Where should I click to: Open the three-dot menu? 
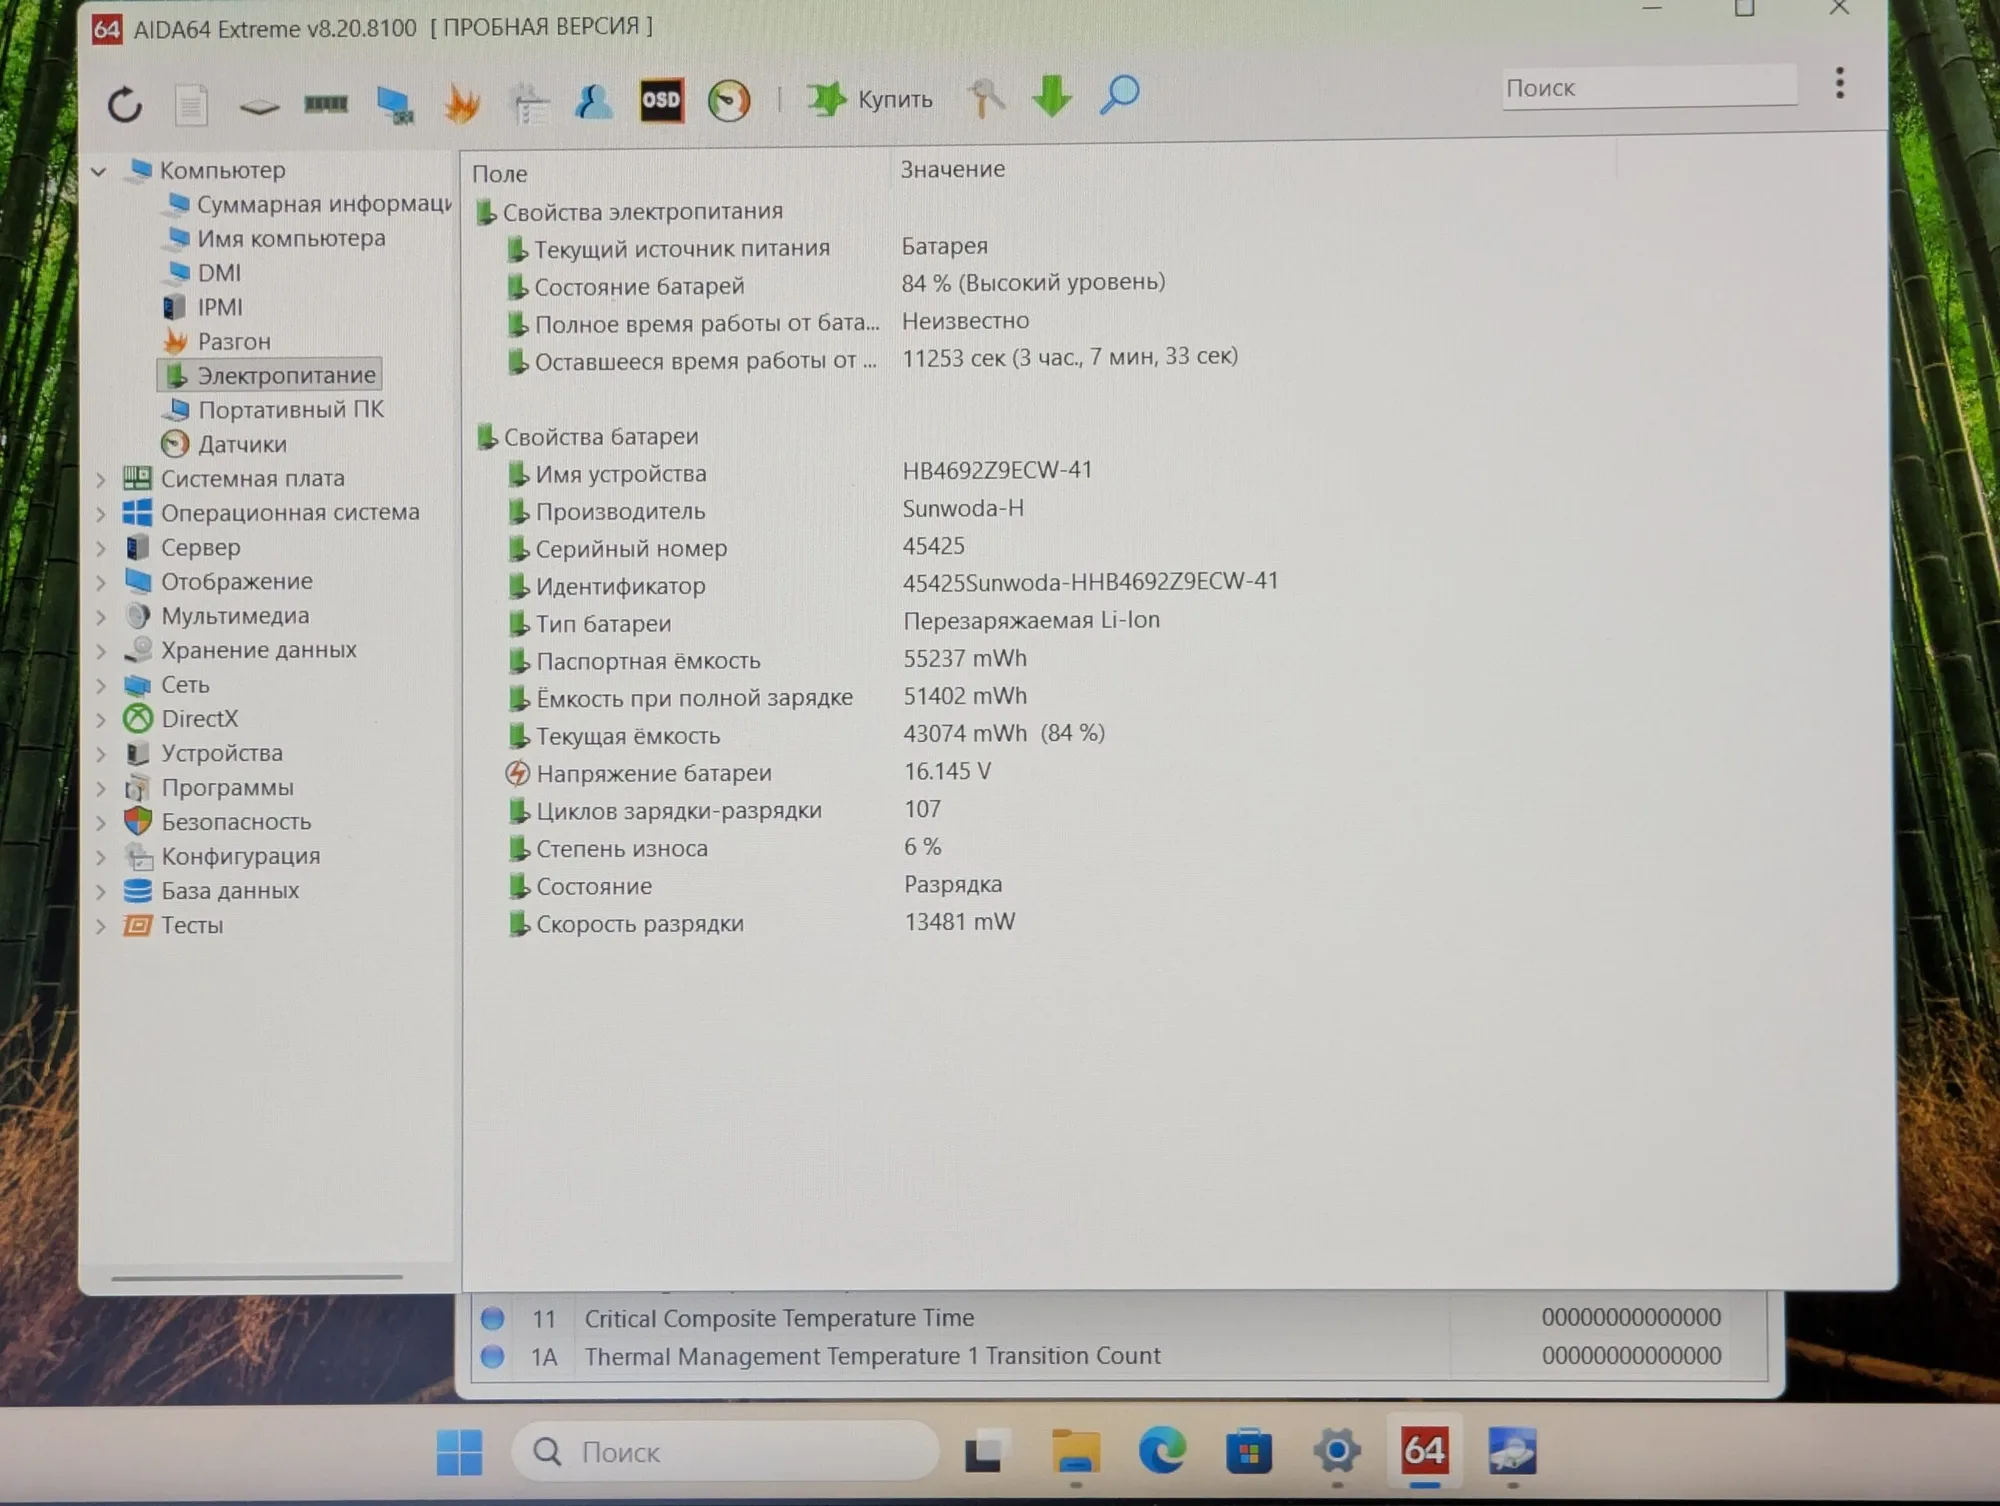(x=1839, y=84)
